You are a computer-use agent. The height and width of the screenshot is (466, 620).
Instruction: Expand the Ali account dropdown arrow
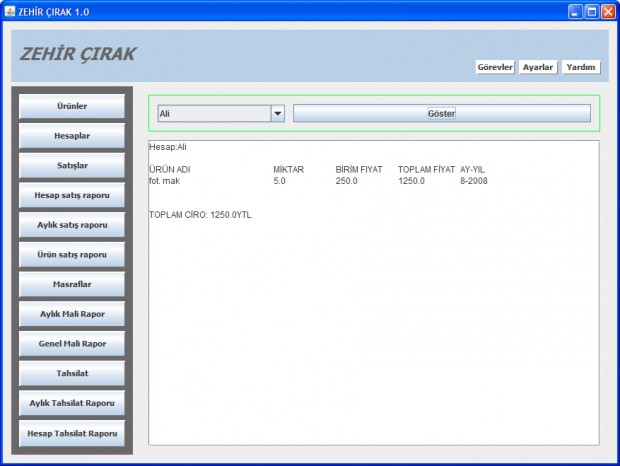pyautogui.click(x=278, y=113)
